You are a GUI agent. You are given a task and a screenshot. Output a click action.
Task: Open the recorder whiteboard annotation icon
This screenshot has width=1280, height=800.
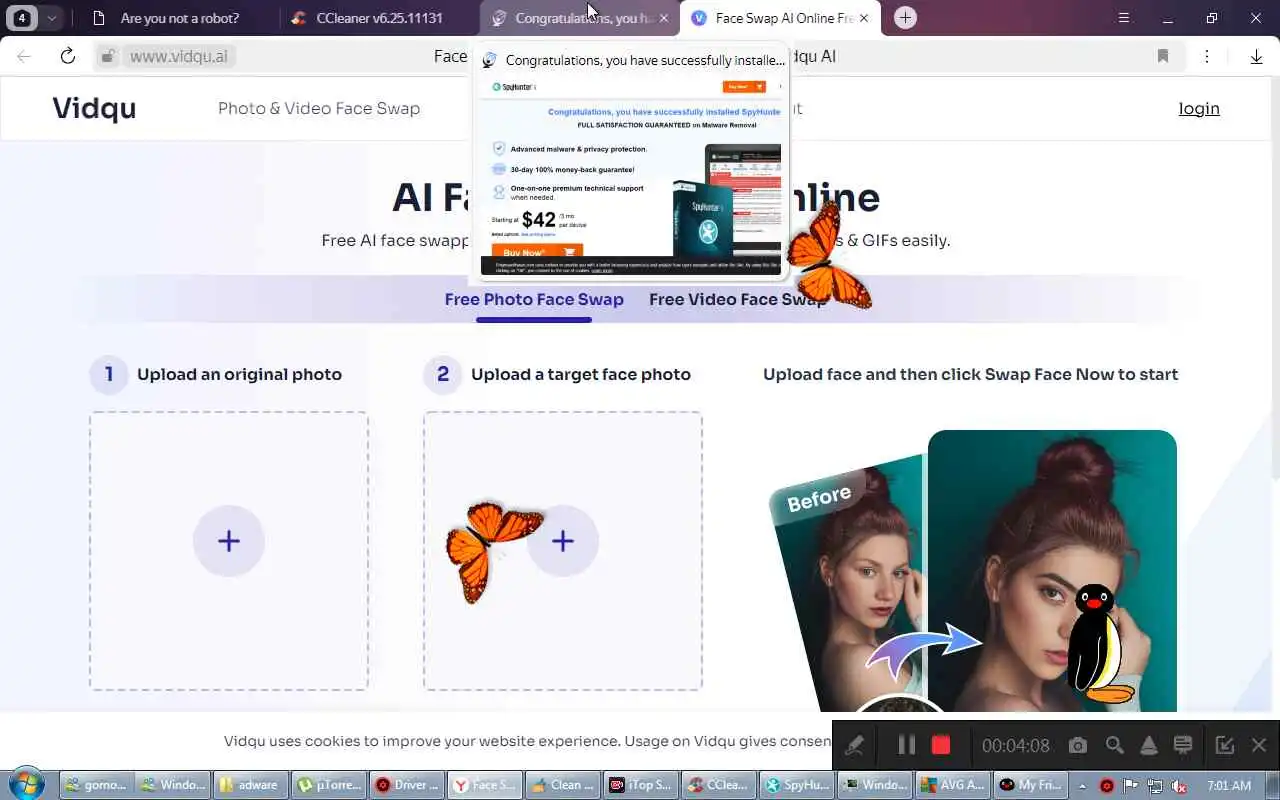pyautogui.click(x=1183, y=745)
